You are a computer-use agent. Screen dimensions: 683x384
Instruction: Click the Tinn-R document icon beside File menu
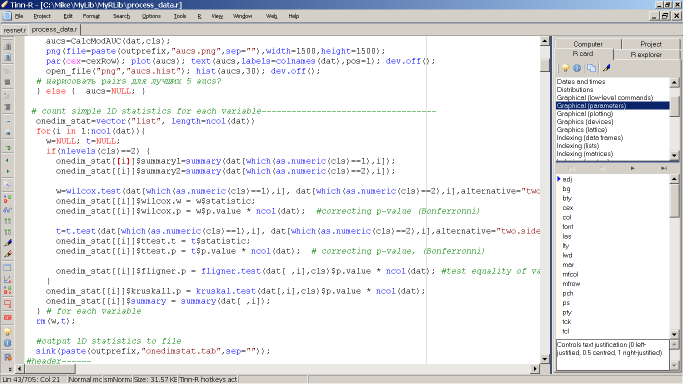(x=7, y=16)
